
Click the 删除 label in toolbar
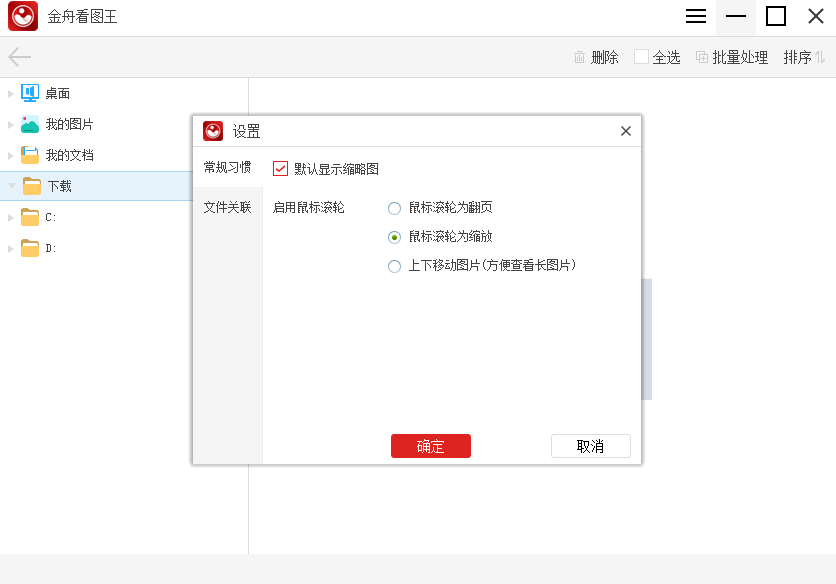click(605, 57)
